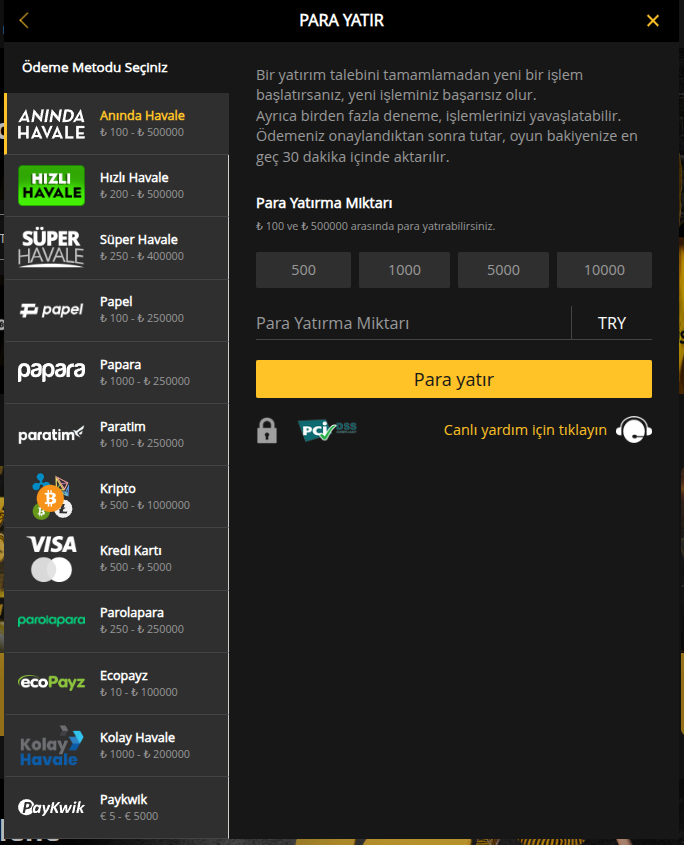The width and height of the screenshot is (684, 845).
Task: Click the PCI DSS compliance badge
Action: [x=327, y=430]
